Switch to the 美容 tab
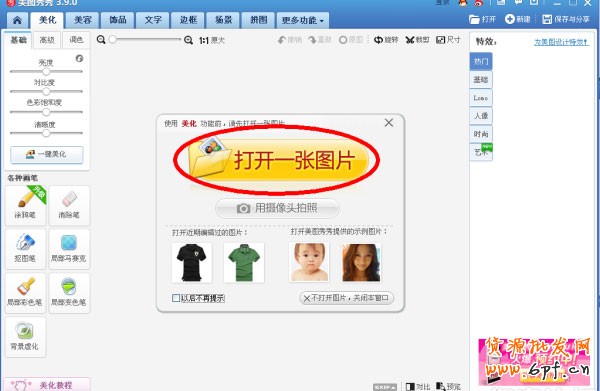 click(x=83, y=20)
